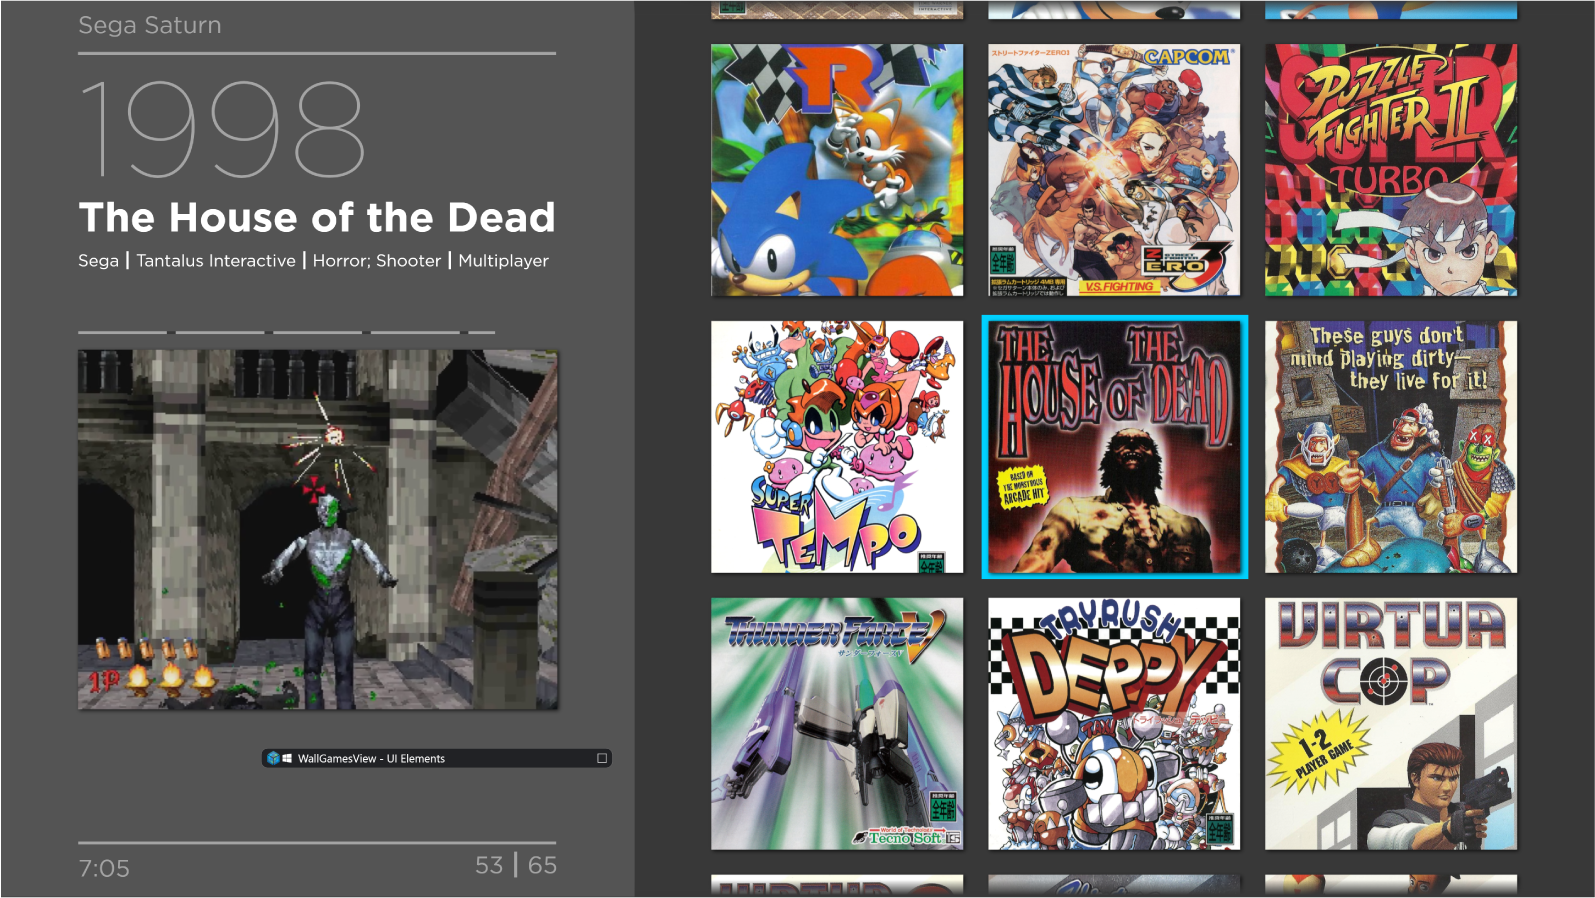The image size is (1595, 898).
Task: Select the Sonic R box art
Action: pyautogui.click(x=837, y=170)
